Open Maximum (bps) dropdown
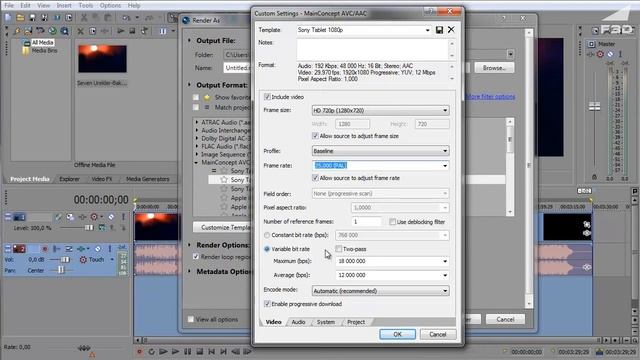 point(445,261)
